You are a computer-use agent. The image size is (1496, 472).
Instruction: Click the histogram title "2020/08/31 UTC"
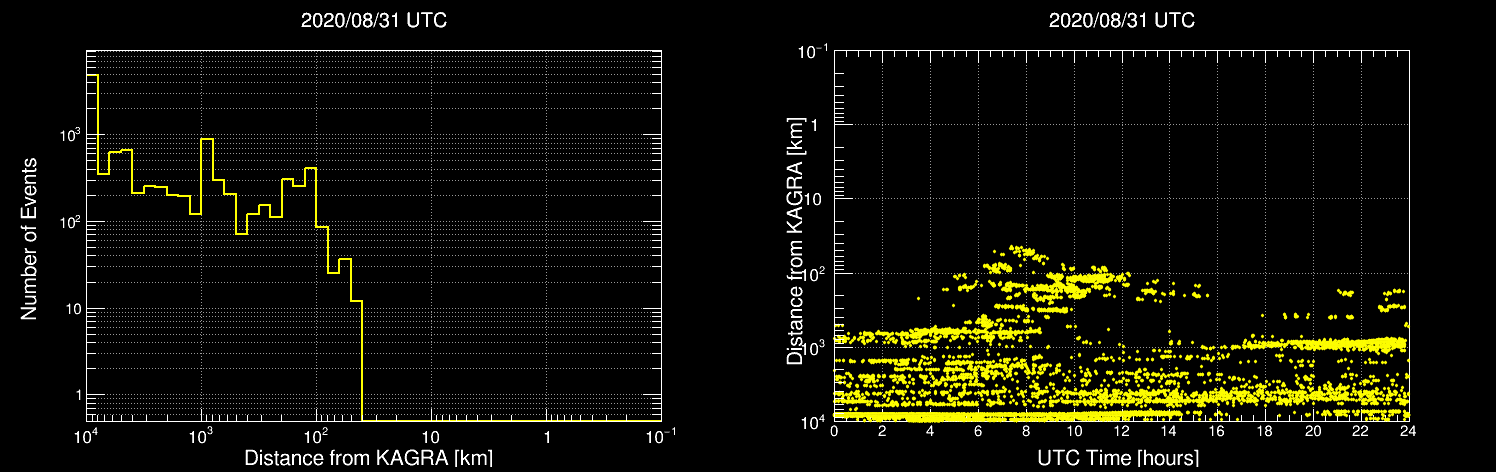(374, 20)
